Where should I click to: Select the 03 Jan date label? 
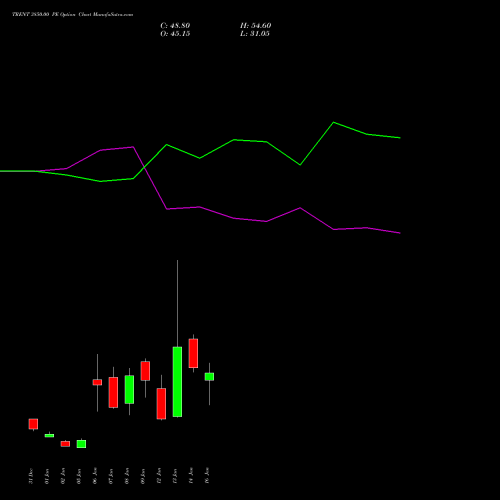79,476
